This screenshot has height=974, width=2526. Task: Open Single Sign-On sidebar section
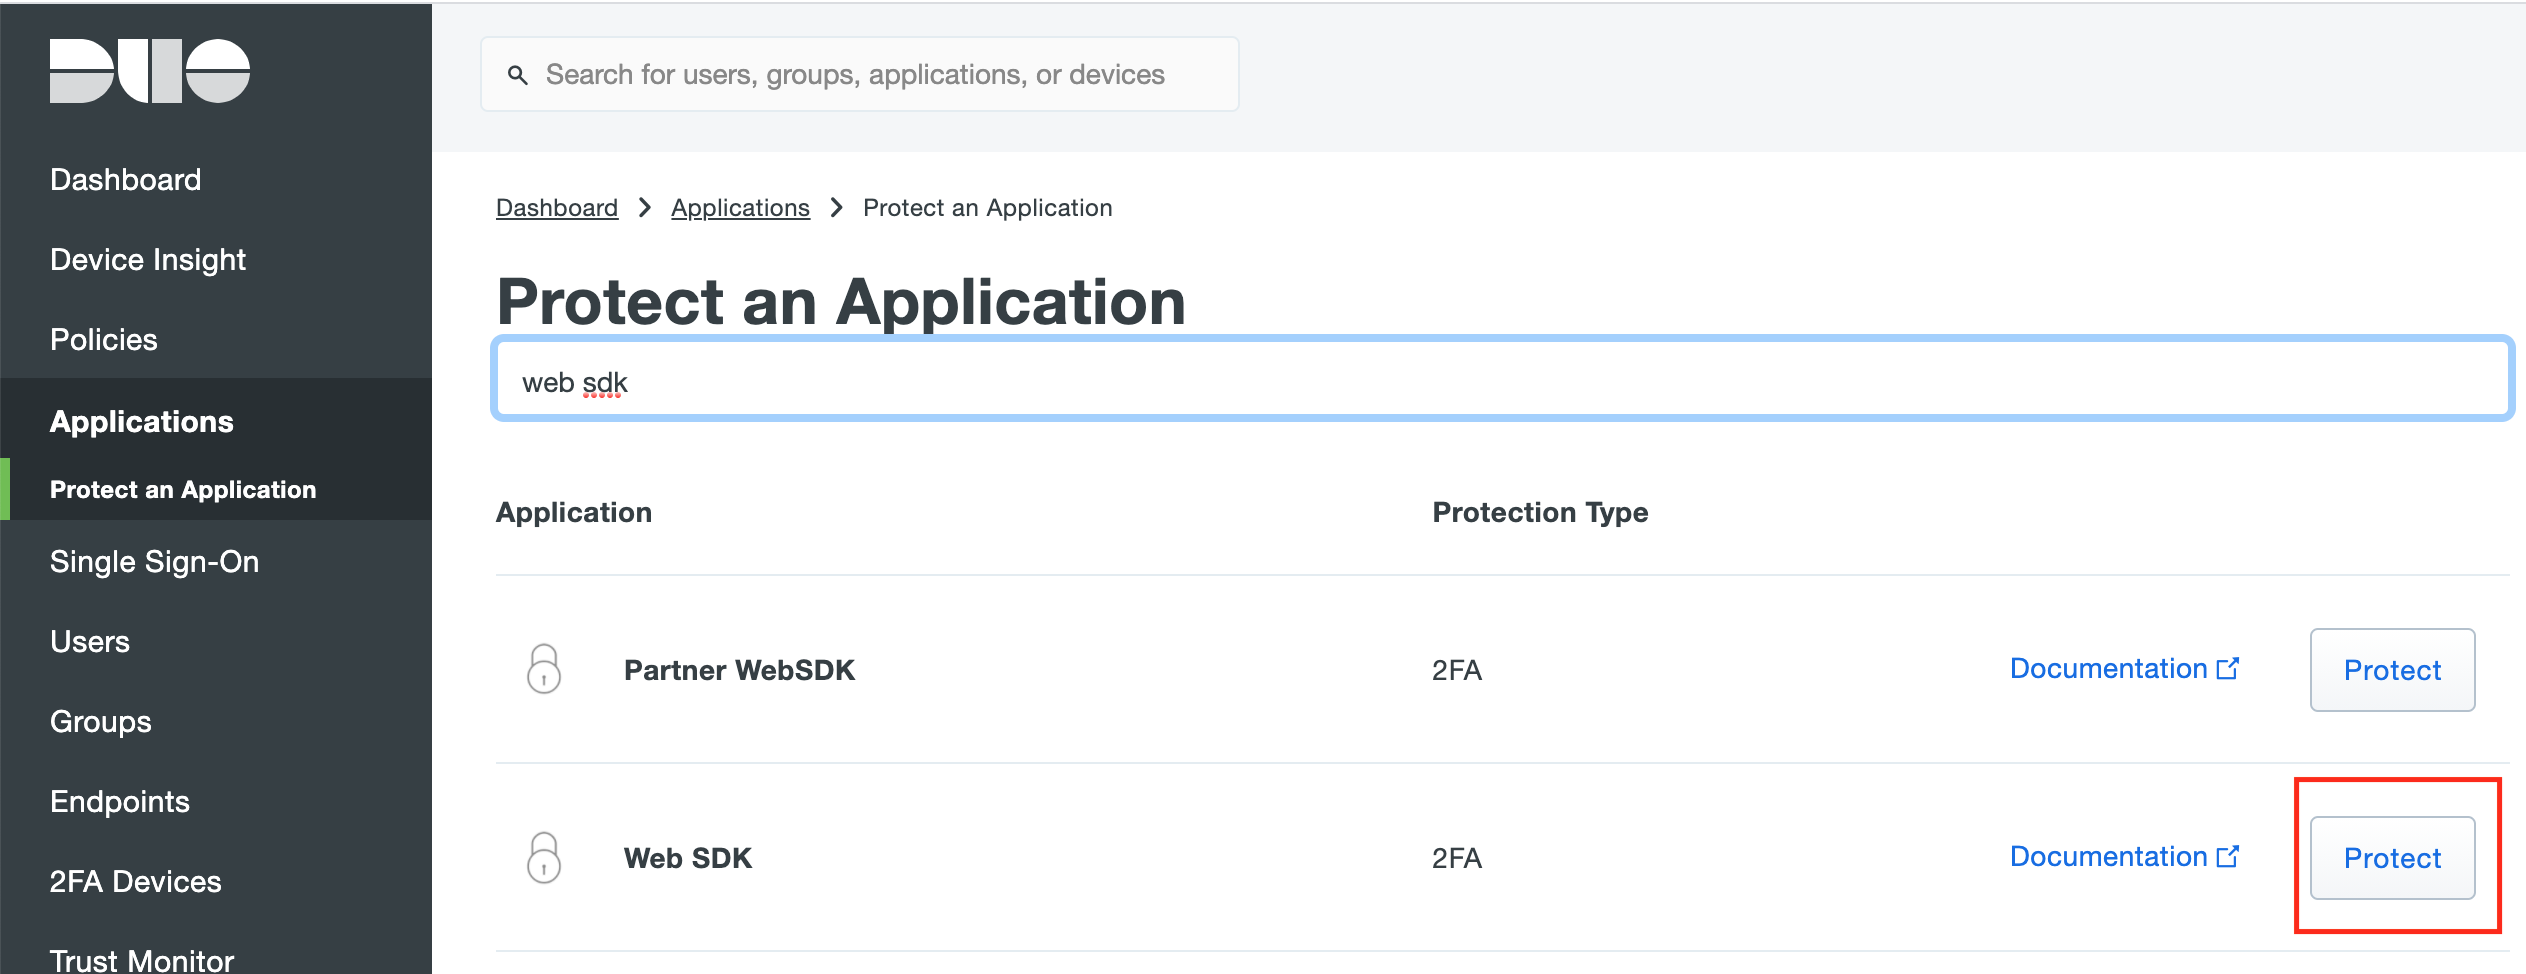tap(154, 562)
